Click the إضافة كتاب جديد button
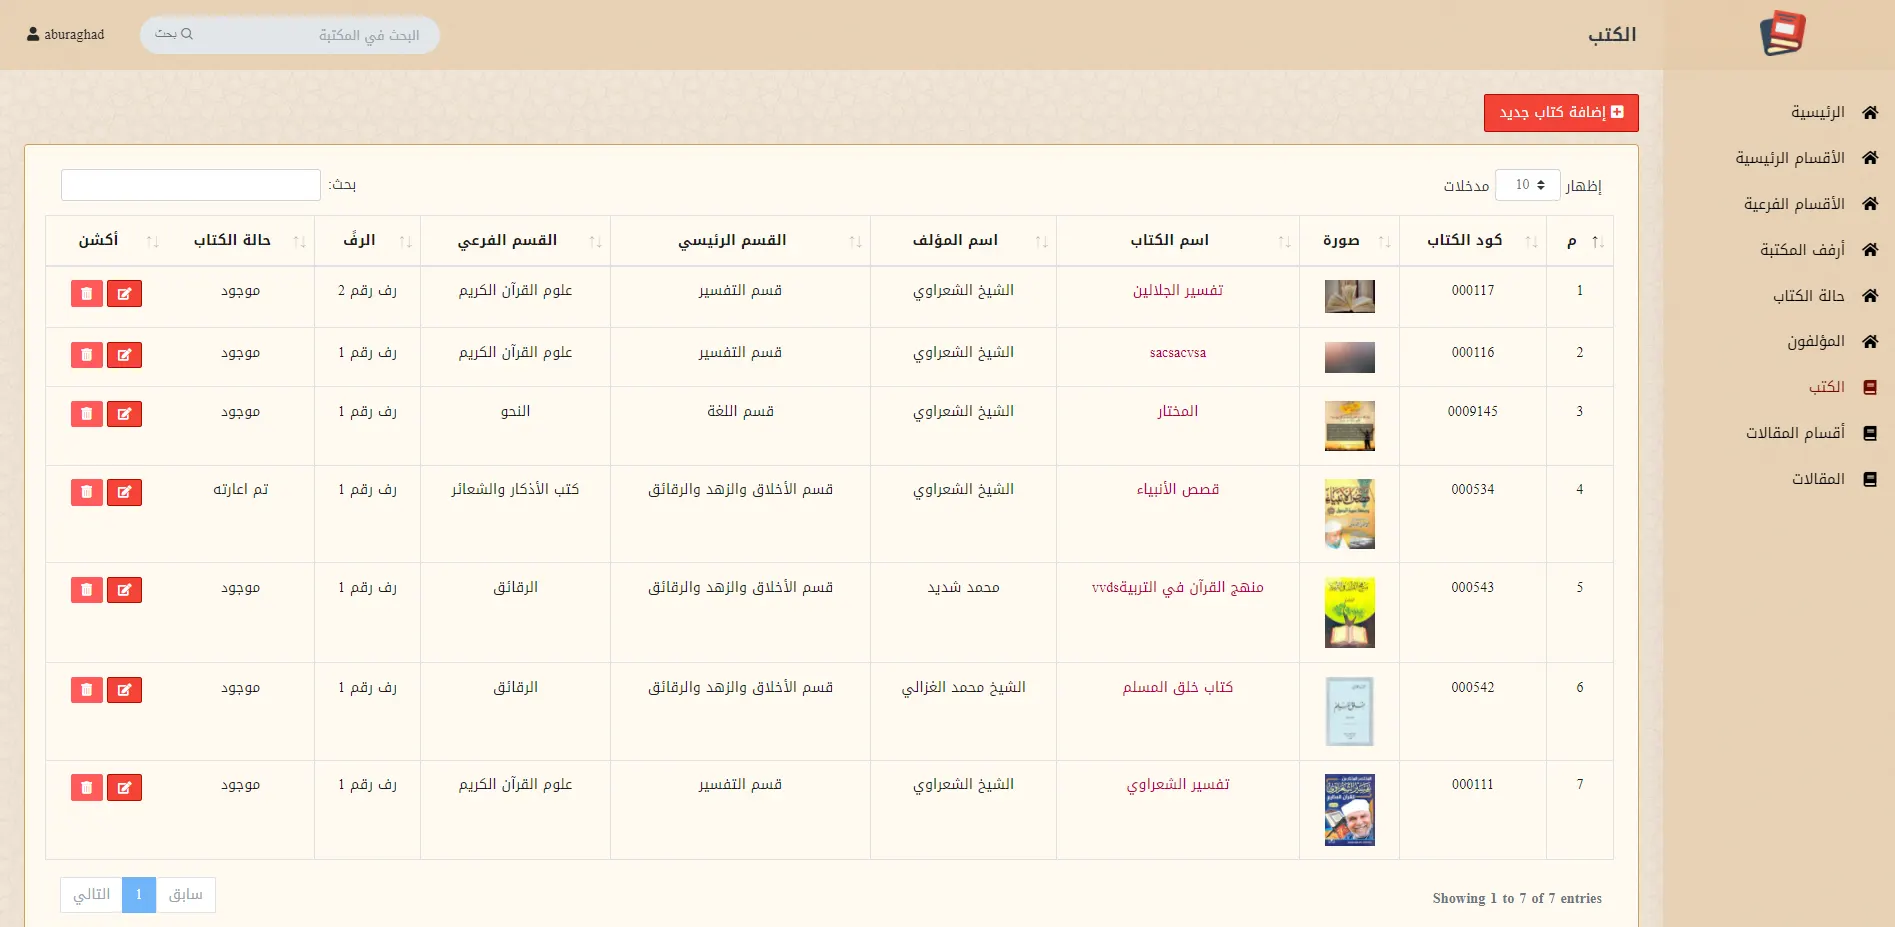Image resolution: width=1895 pixels, height=927 pixels. (1560, 113)
